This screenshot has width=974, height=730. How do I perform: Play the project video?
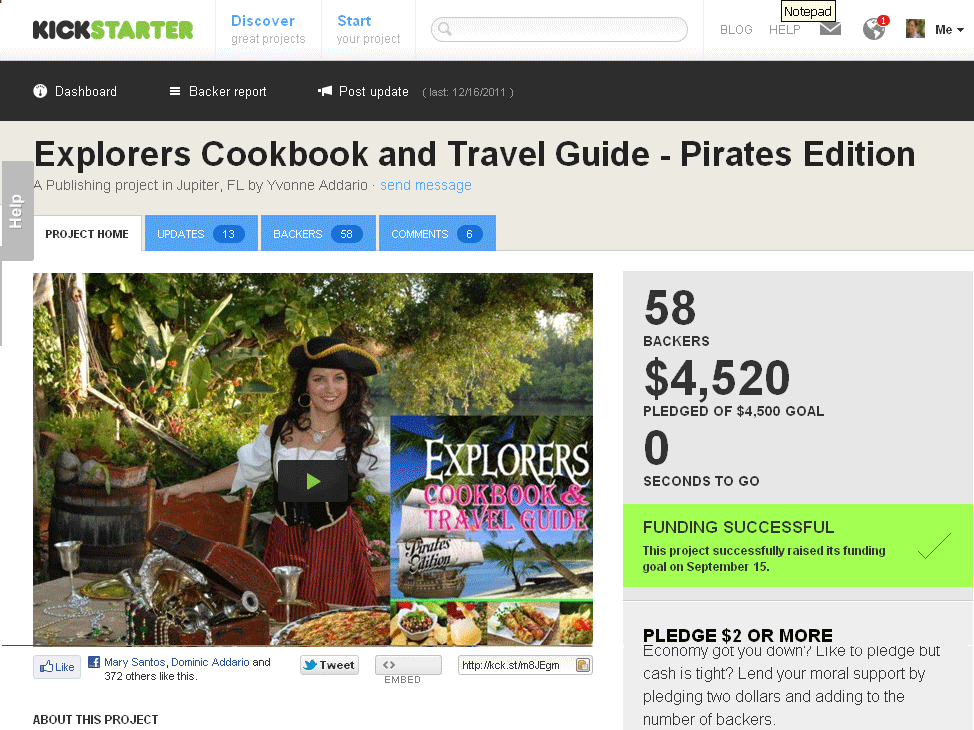[313, 481]
